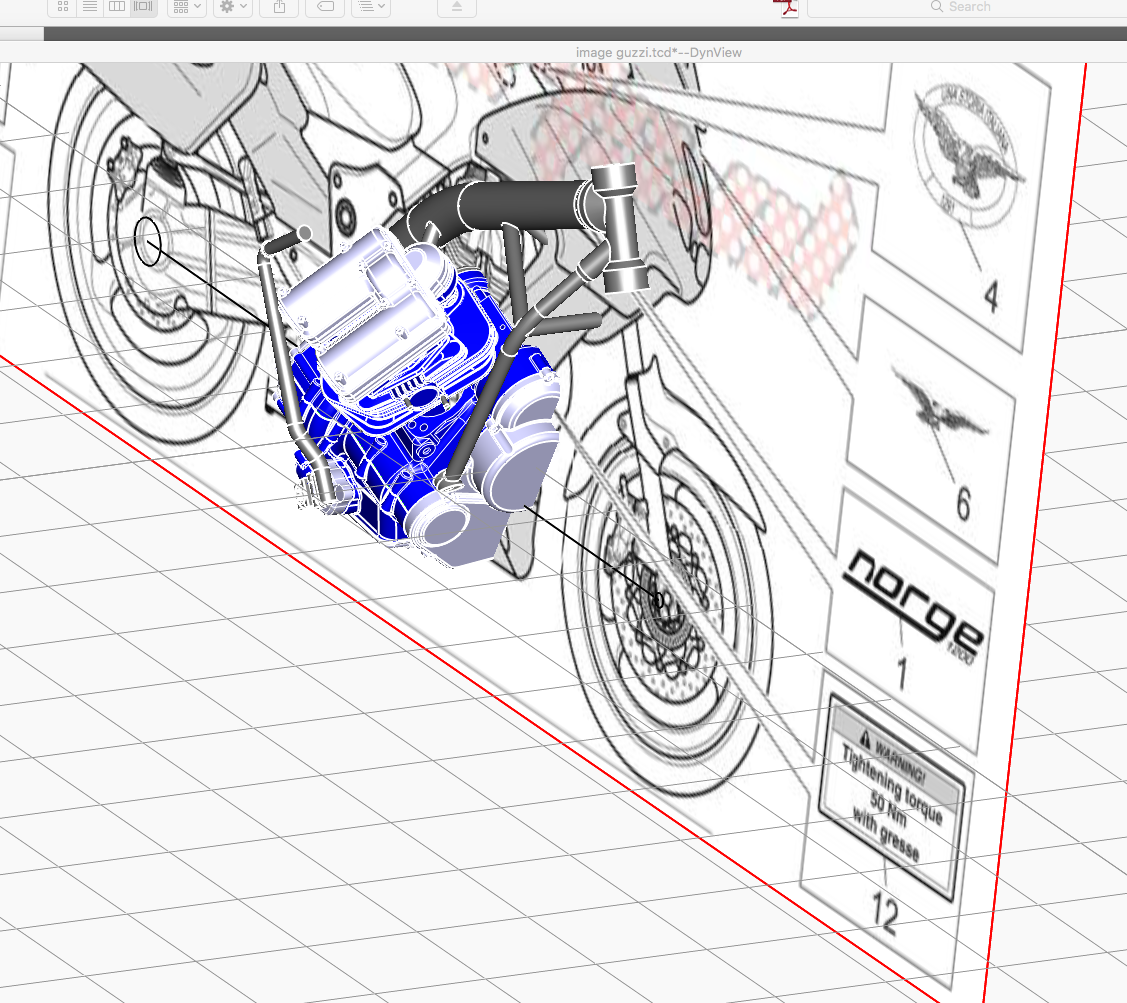Click the Eject toolbar button
Screen dimensions: 1127x1003
(456, 6)
